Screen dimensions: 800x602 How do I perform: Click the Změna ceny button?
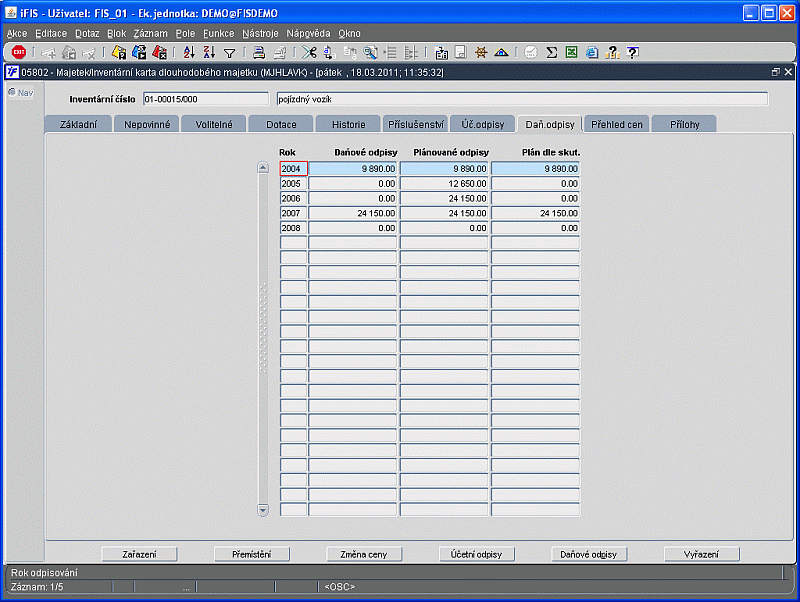[364, 554]
